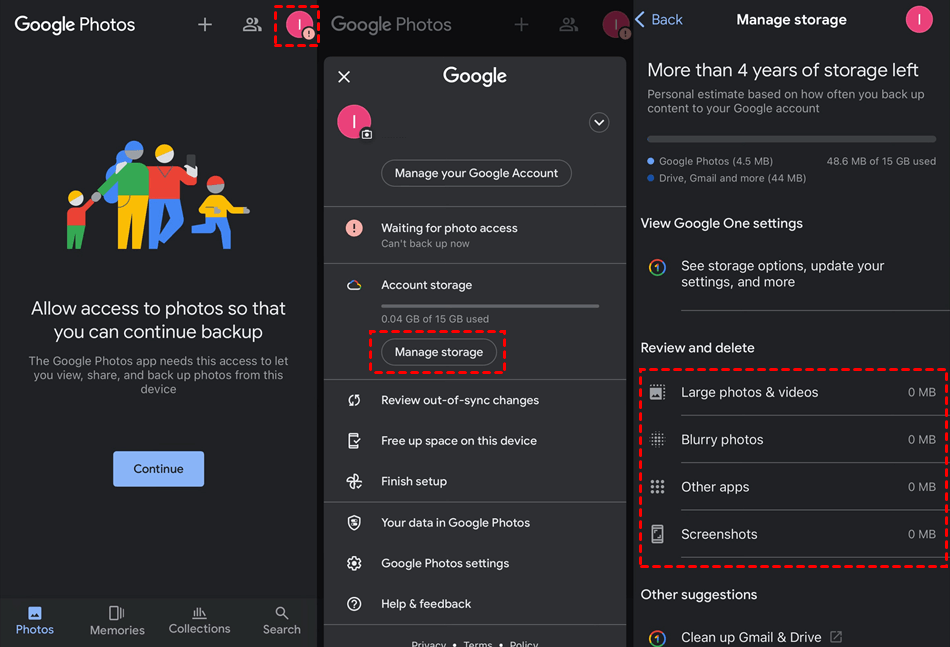Open the Waiting for photo access item

[x=475, y=235]
